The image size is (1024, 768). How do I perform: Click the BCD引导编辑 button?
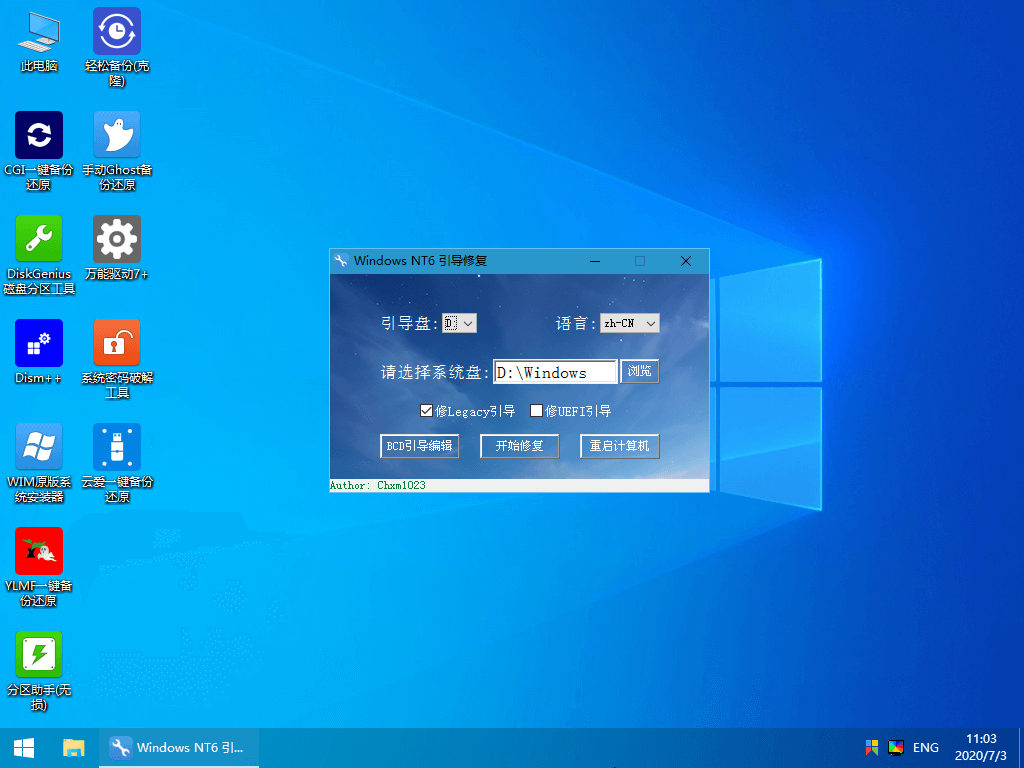[x=419, y=446]
